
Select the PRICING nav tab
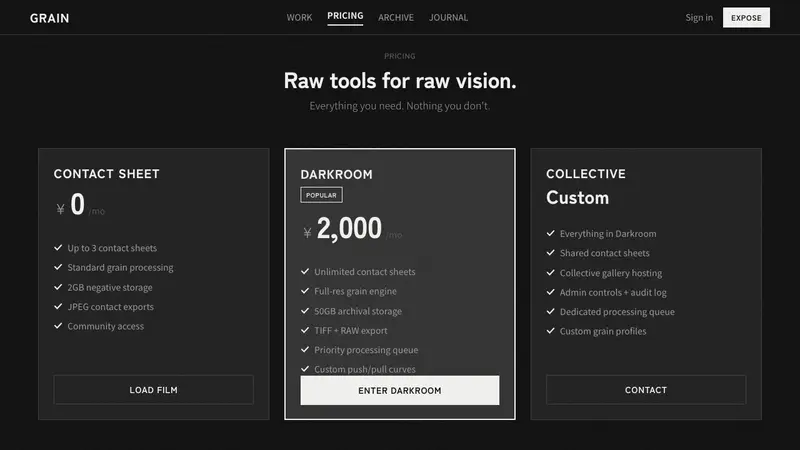[345, 16]
